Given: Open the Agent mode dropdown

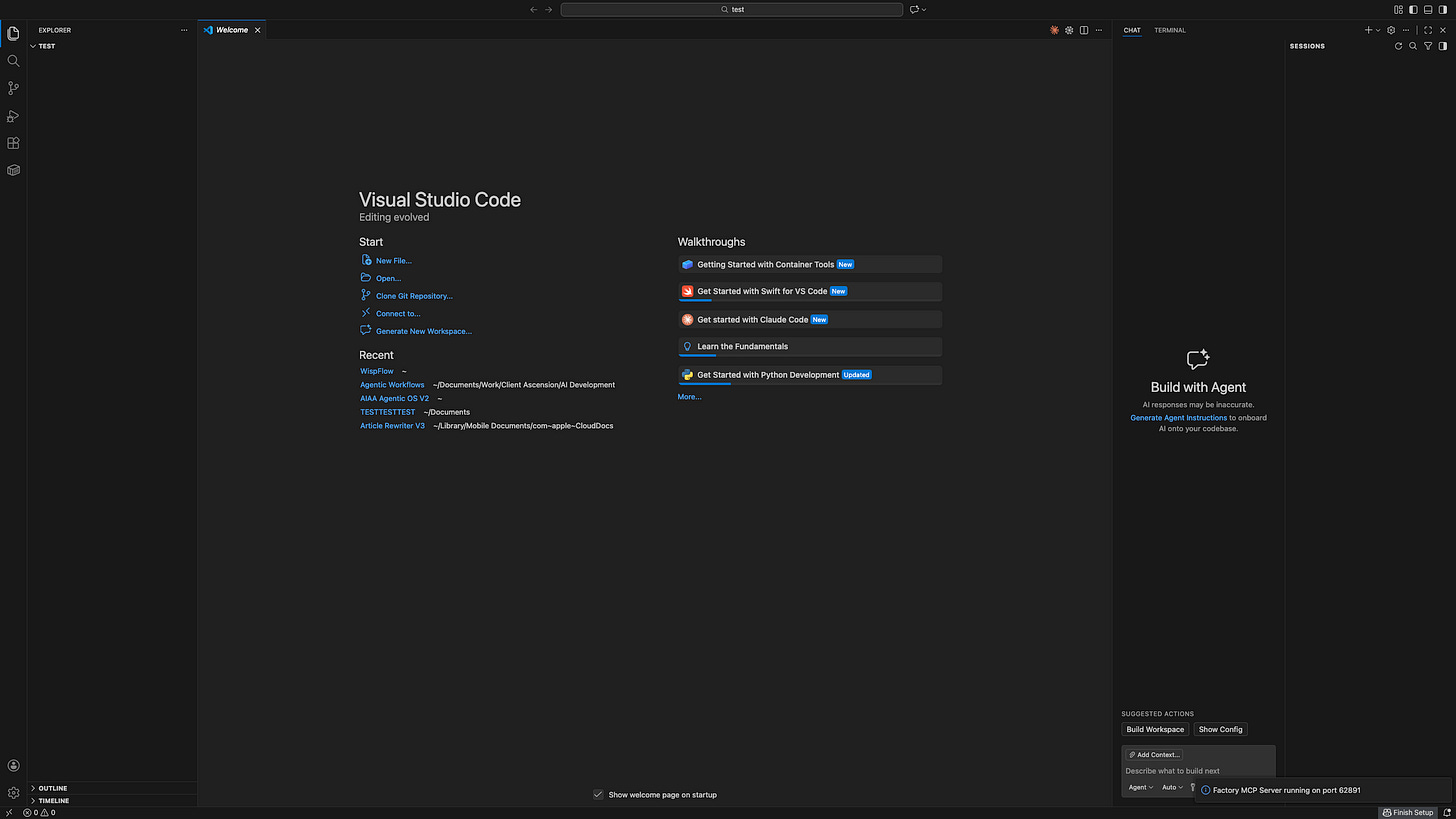Looking at the screenshot, I should [1140, 787].
